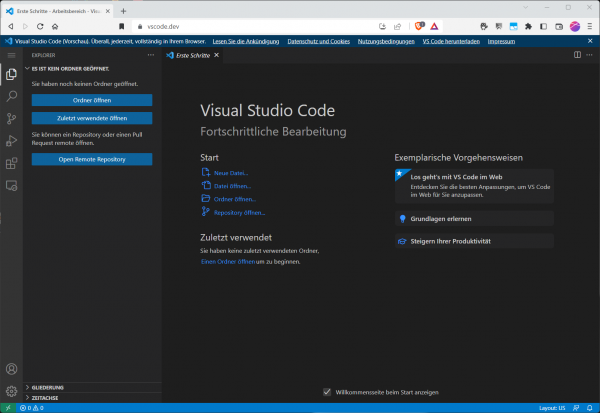Click the feedback icon in status bar

pos(576,408)
